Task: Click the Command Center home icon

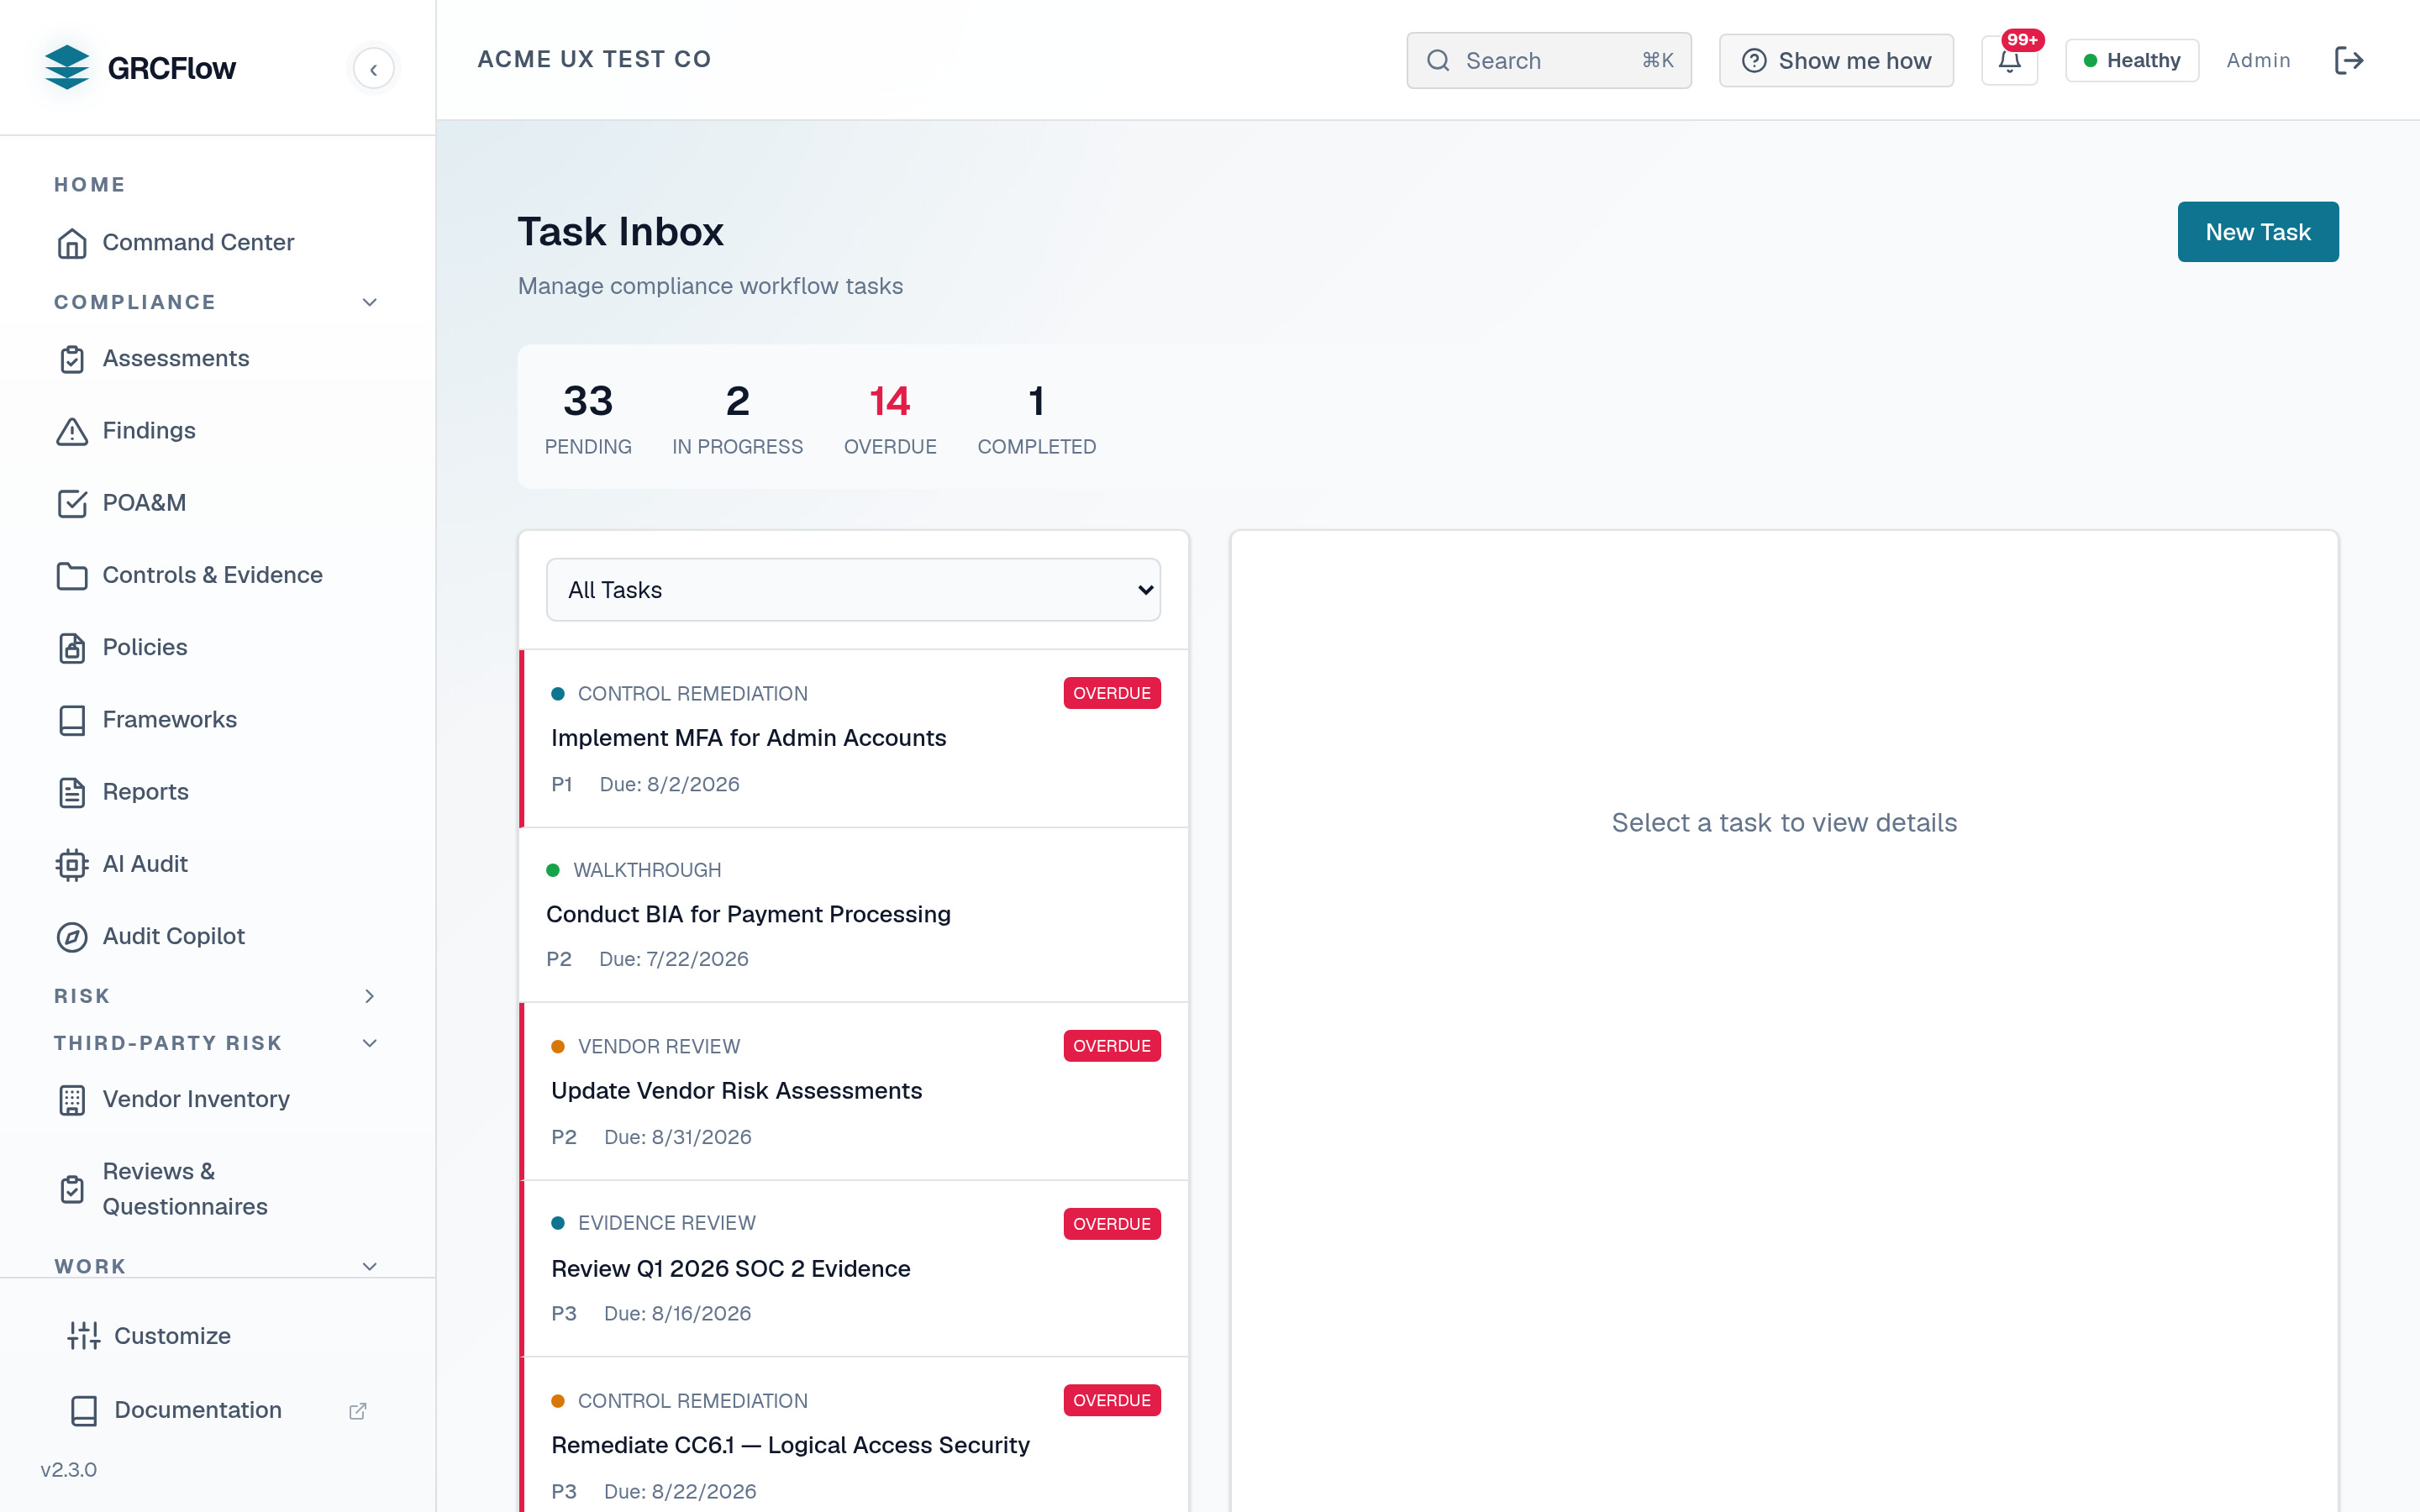Action: 72,243
